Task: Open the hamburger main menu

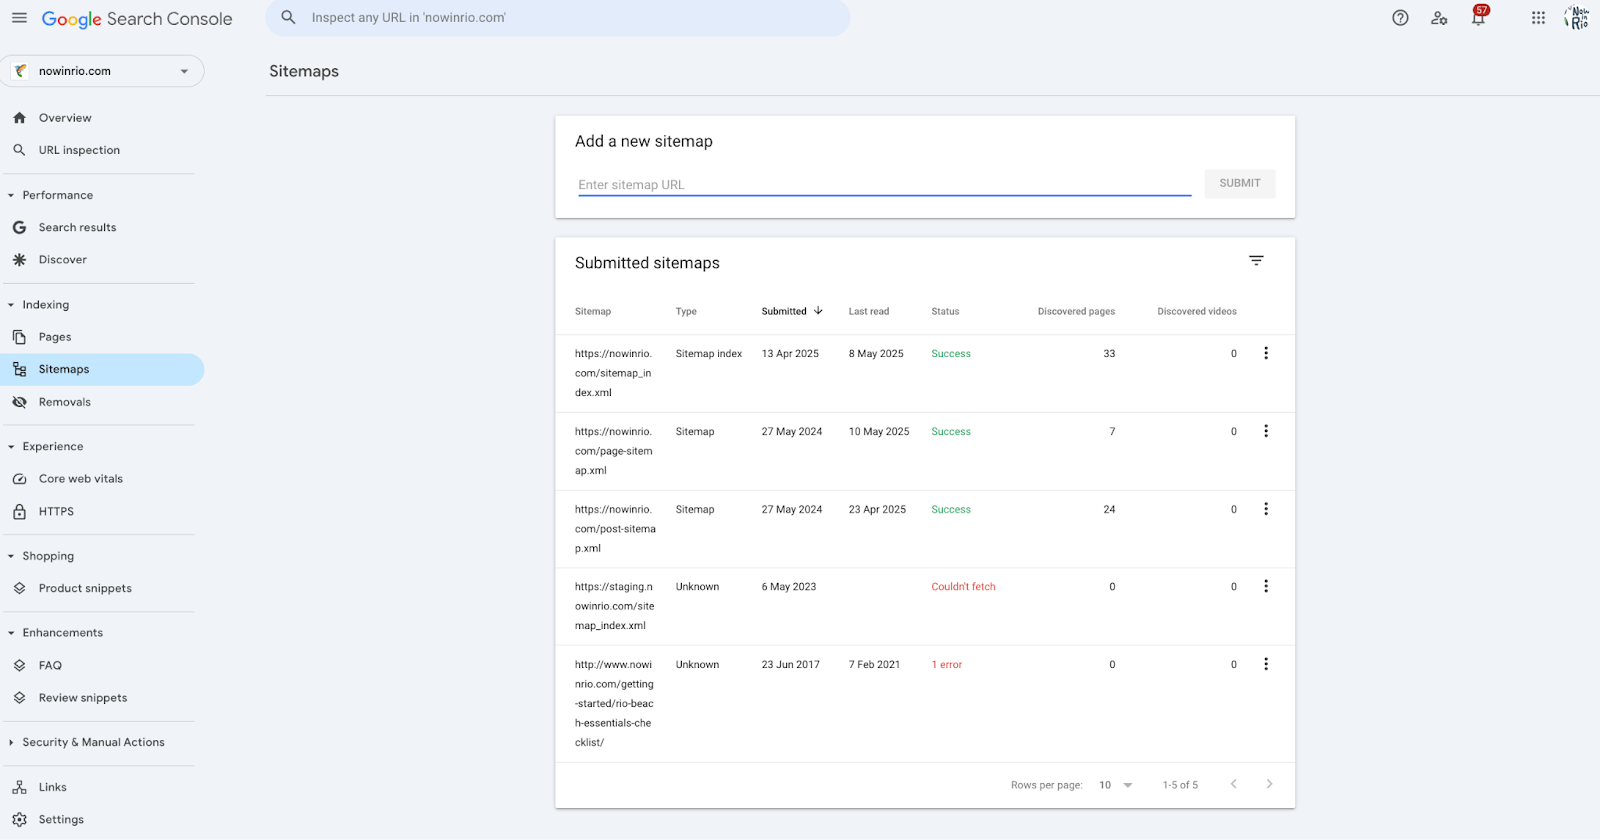Action: tap(19, 18)
